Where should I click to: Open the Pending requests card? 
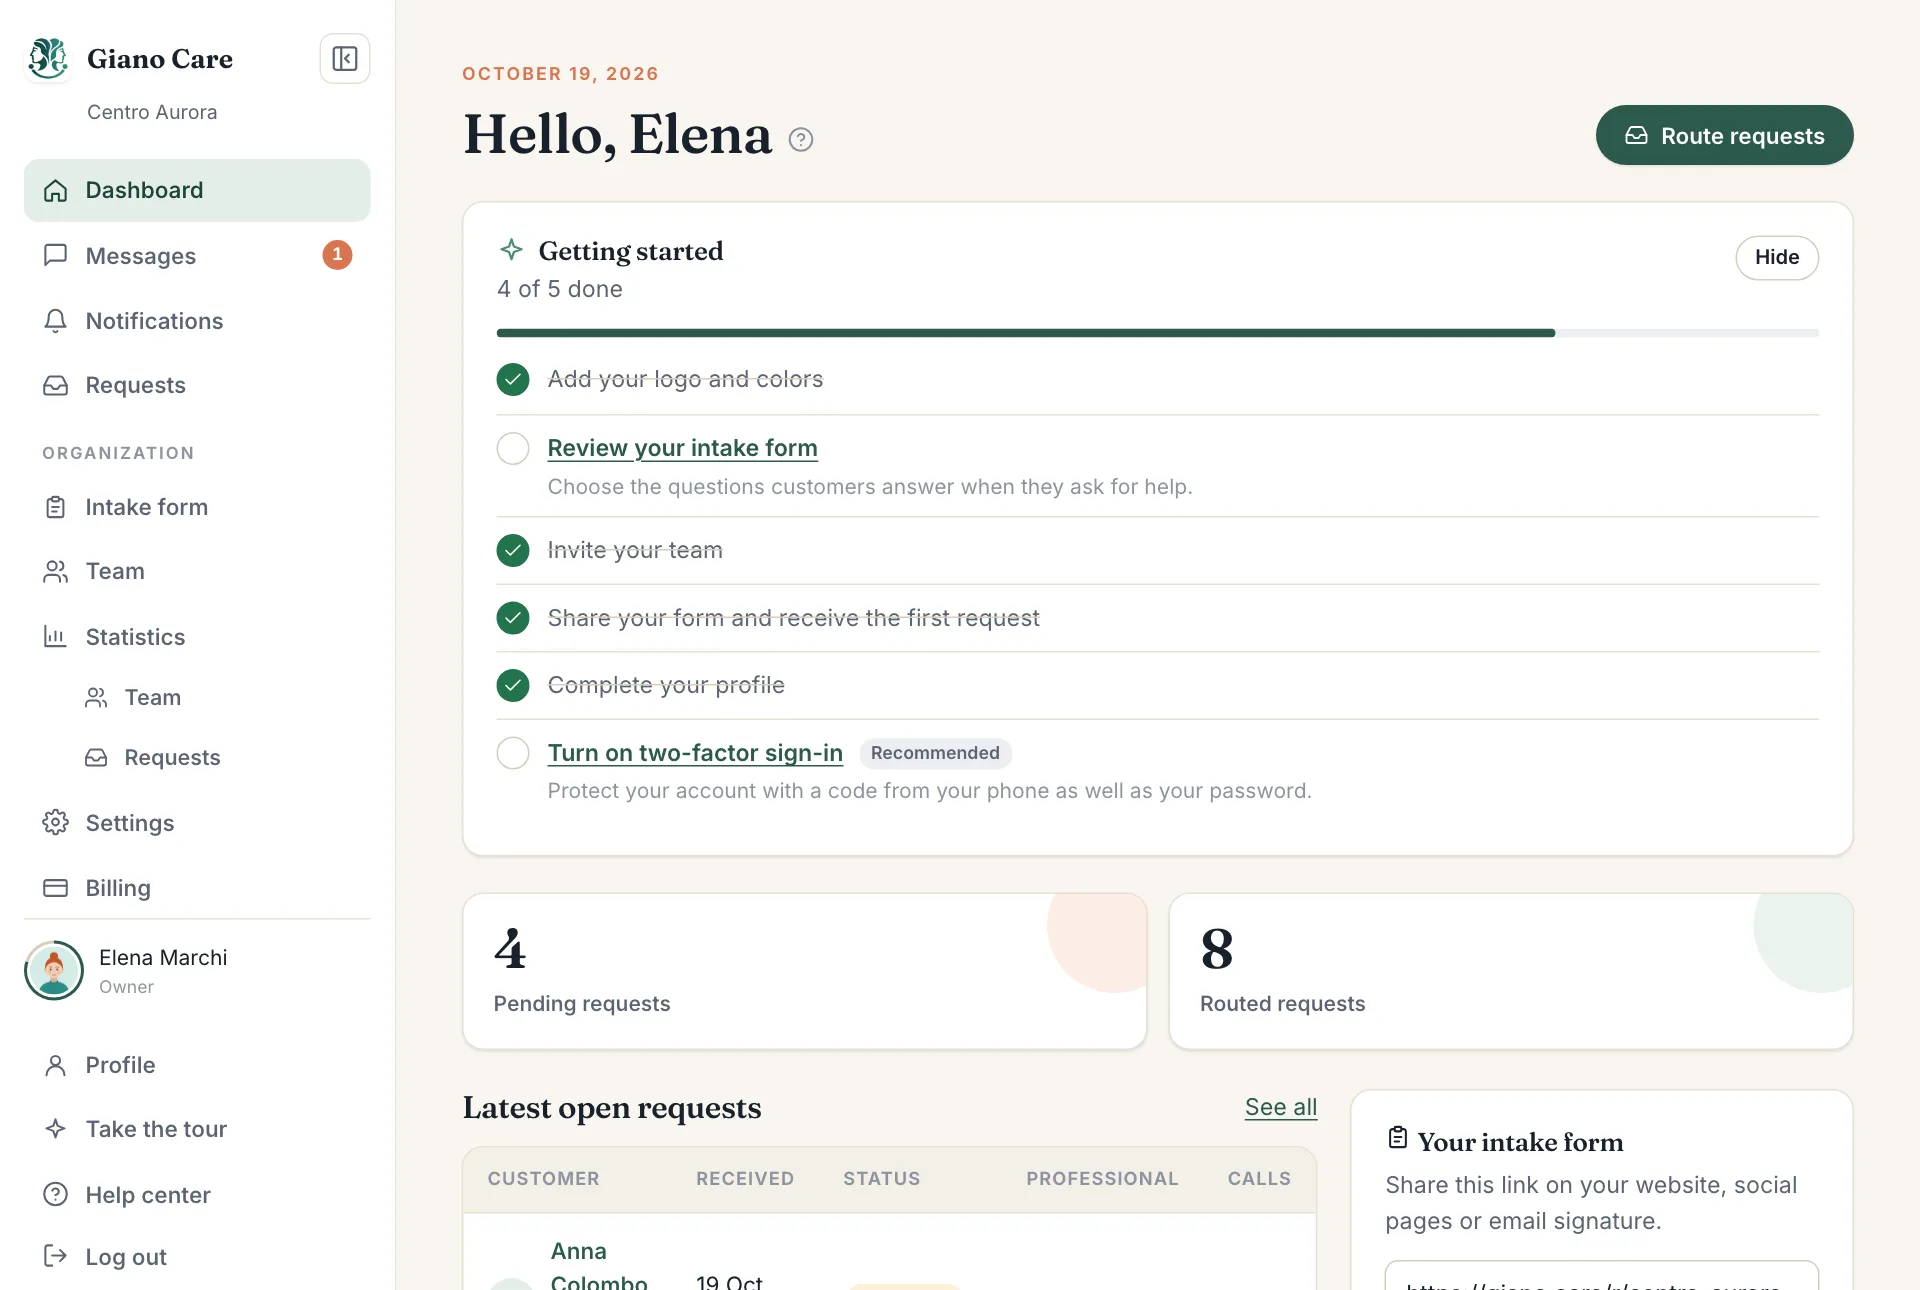(x=805, y=971)
